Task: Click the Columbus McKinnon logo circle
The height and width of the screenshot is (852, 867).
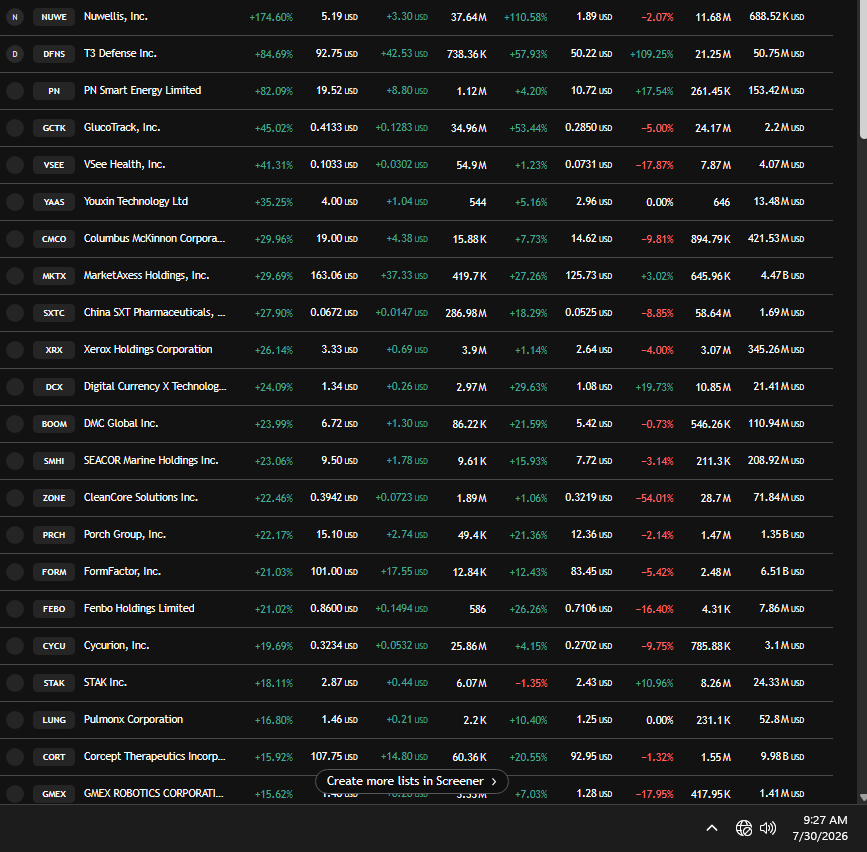Action: 15,239
